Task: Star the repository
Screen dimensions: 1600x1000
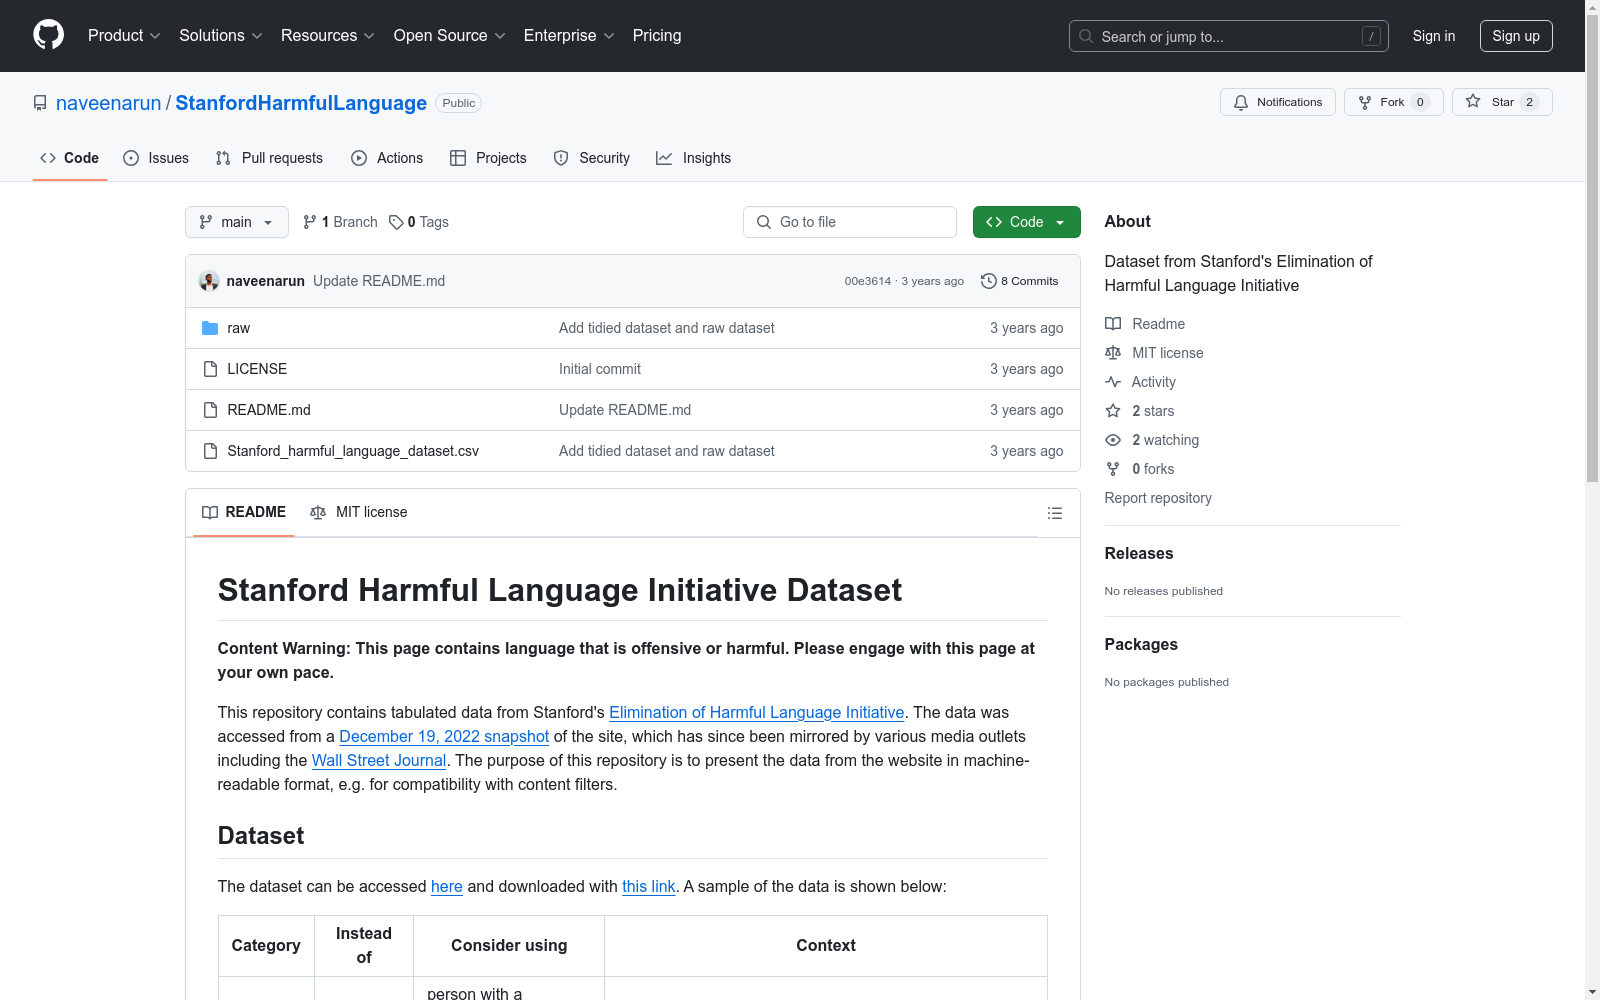Action: 1502,102
